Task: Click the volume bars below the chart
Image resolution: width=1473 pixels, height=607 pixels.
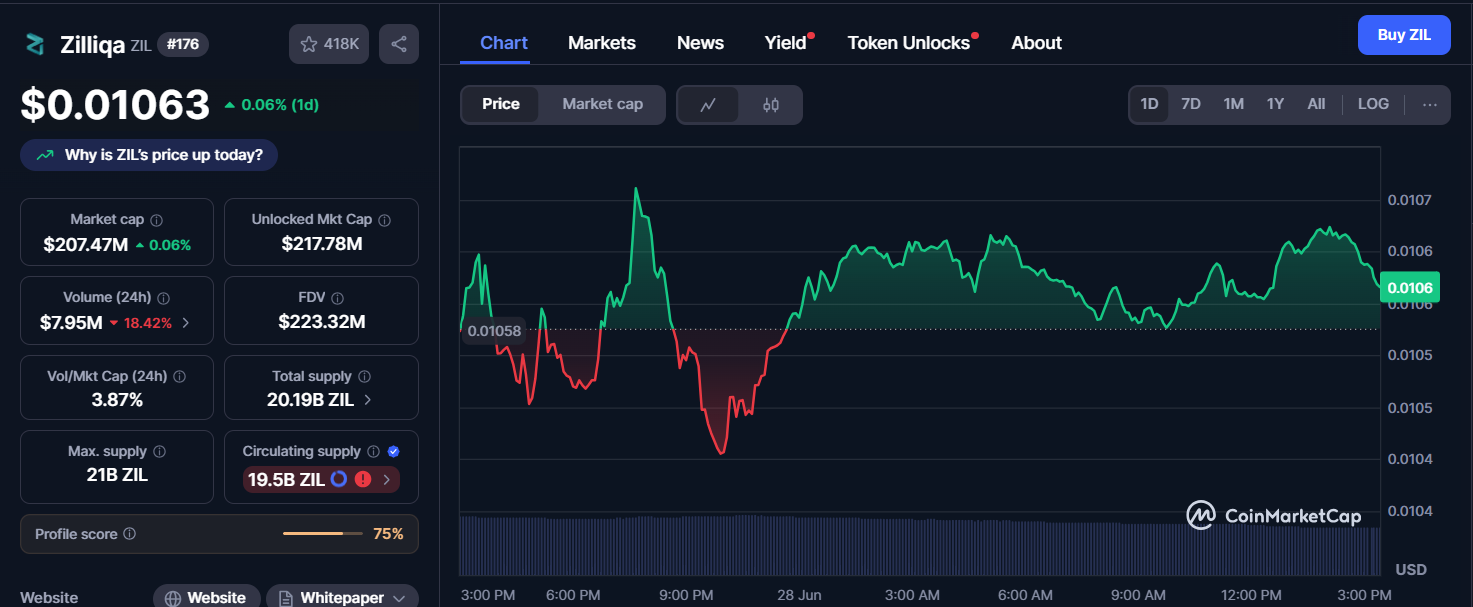Action: click(920, 546)
